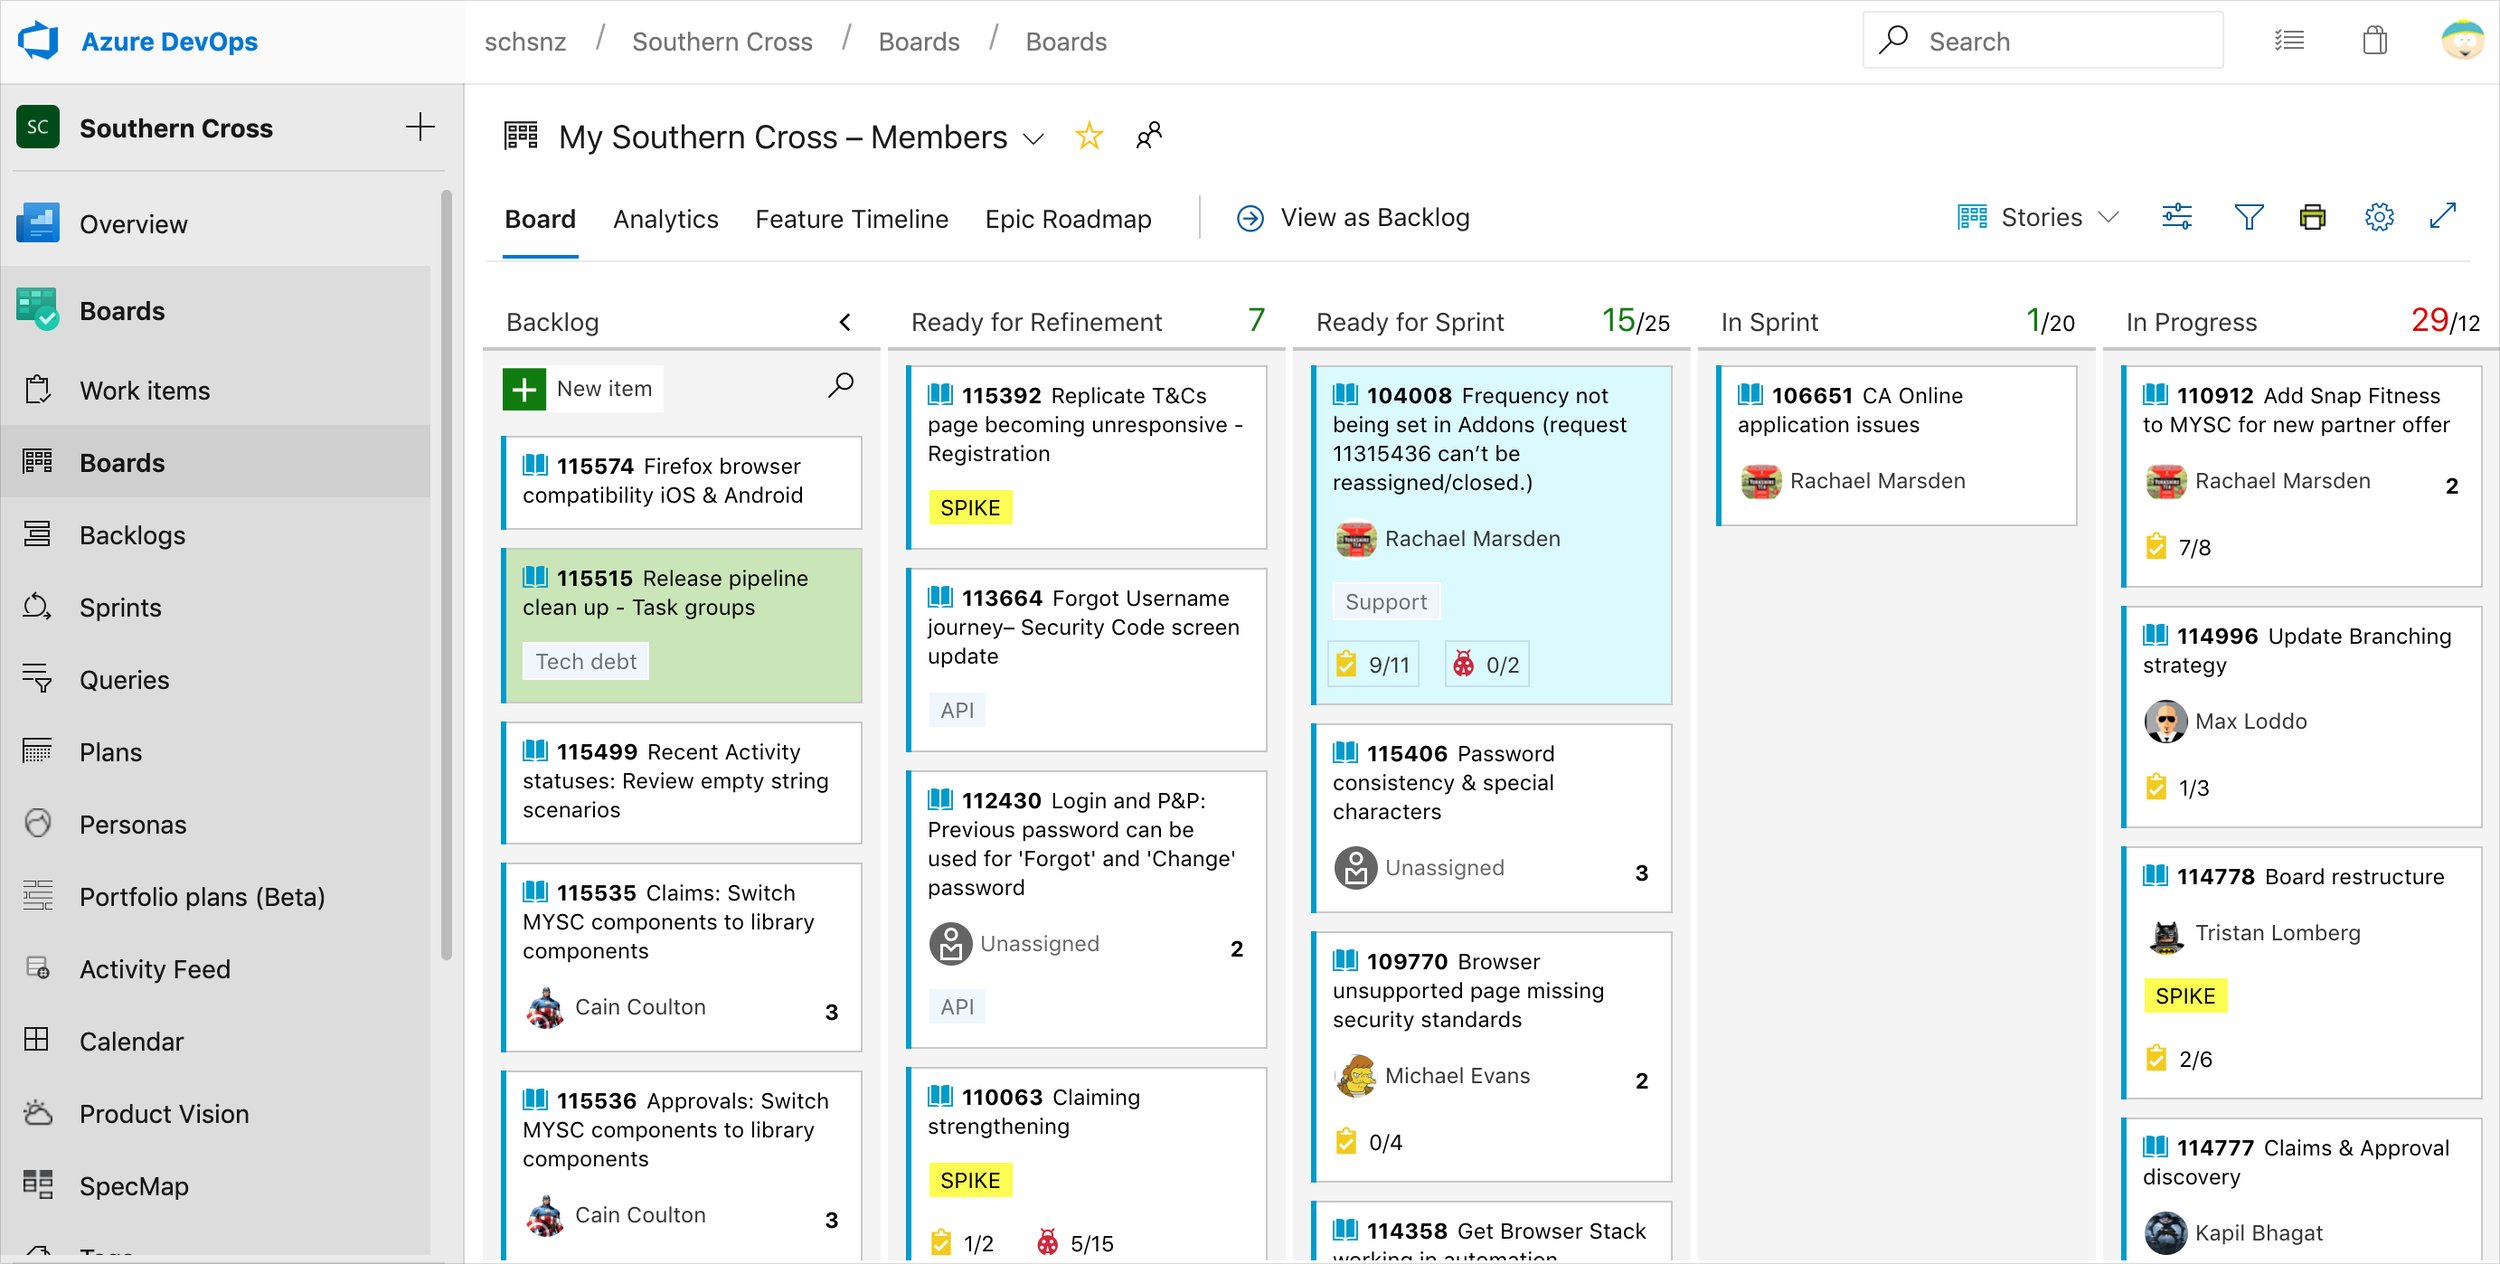2500x1264 pixels.
Task: Select the Board tab
Action: (x=540, y=219)
